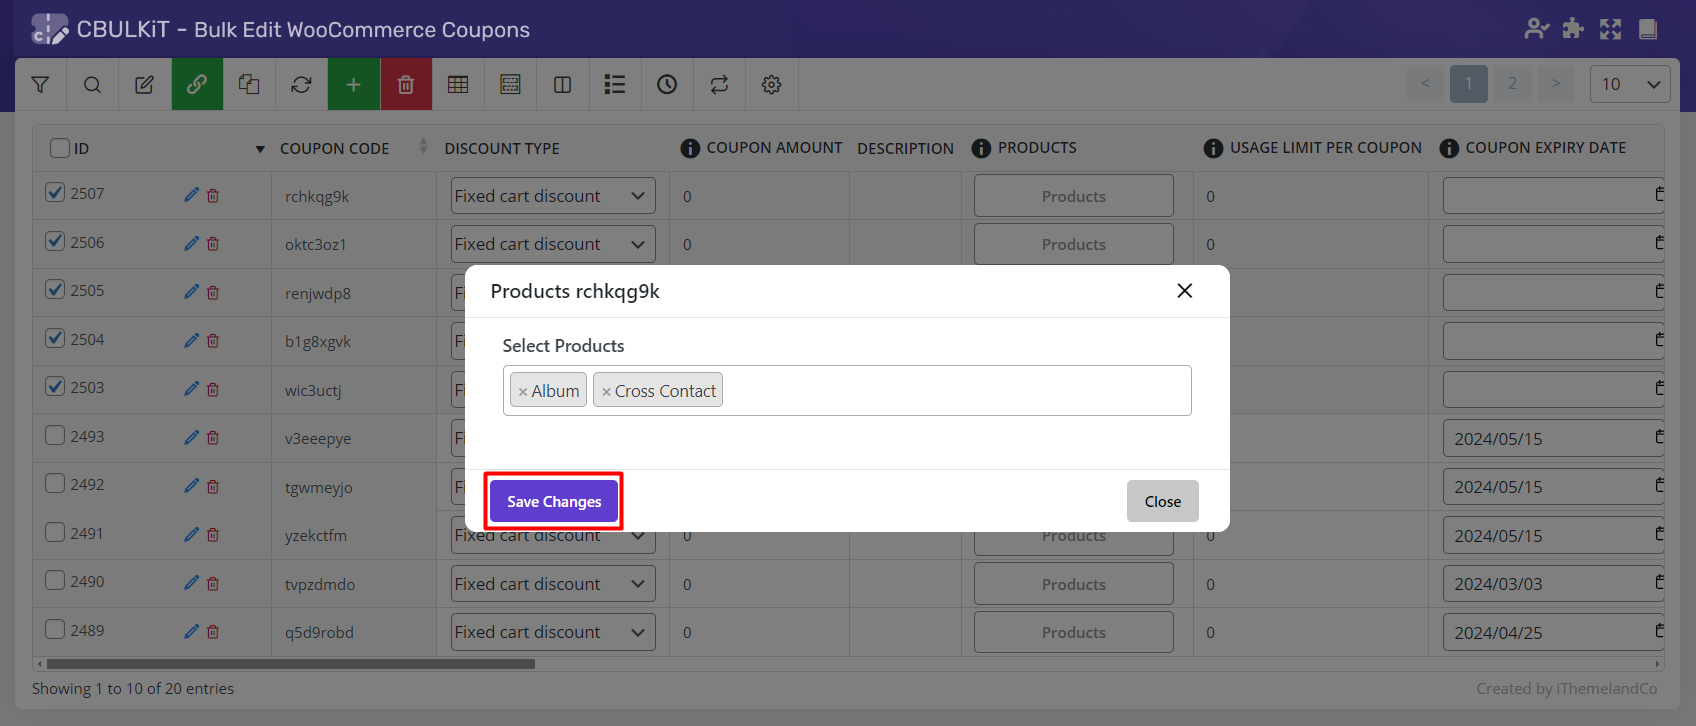Click the red trash delete toolbar icon
The image size is (1696, 726).
tap(406, 85)
